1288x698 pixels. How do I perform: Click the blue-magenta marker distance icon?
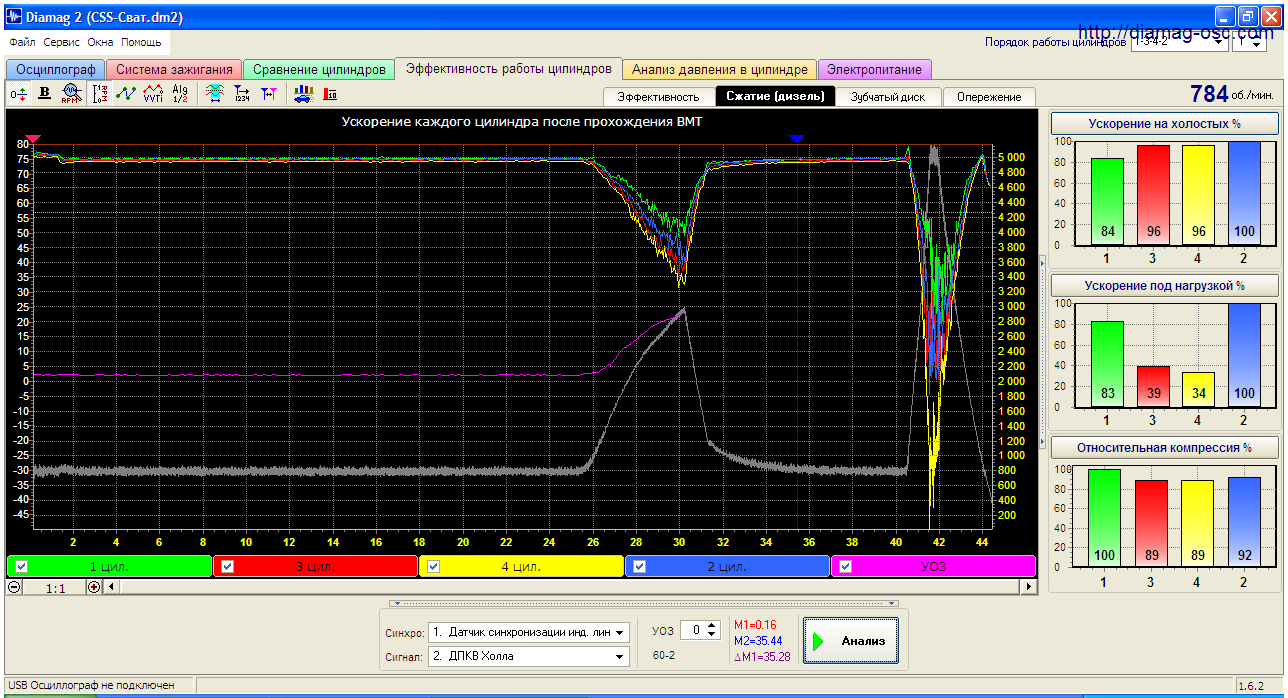(x=268, y=94)
